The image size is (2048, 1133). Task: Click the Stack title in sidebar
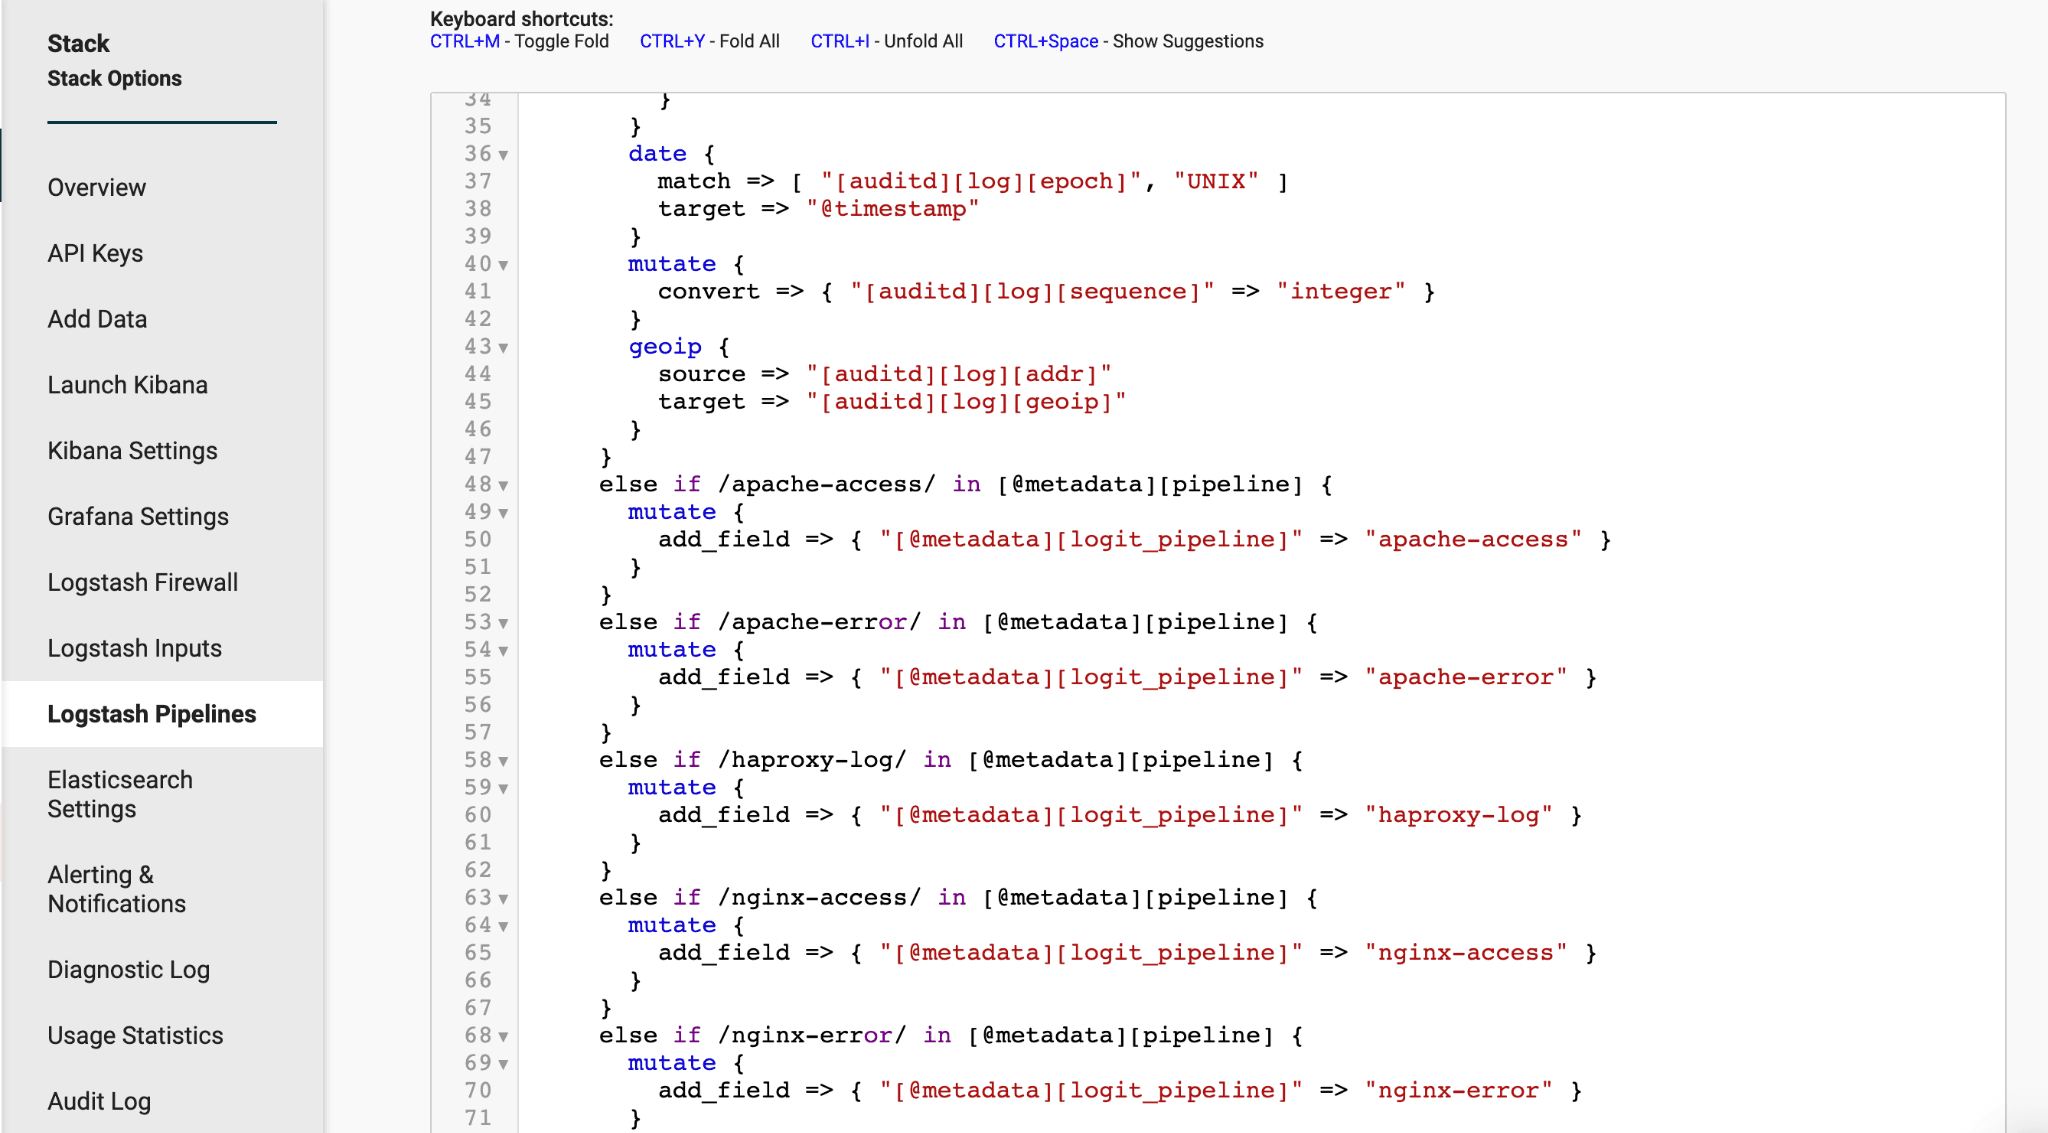[x=79, y=44]
